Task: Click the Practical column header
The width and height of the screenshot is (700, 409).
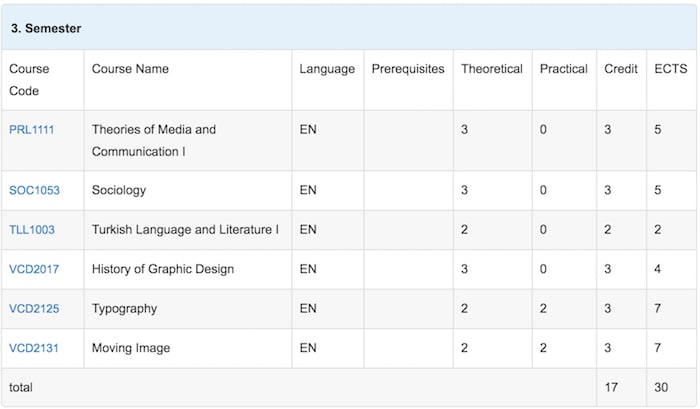Action: 564,69
